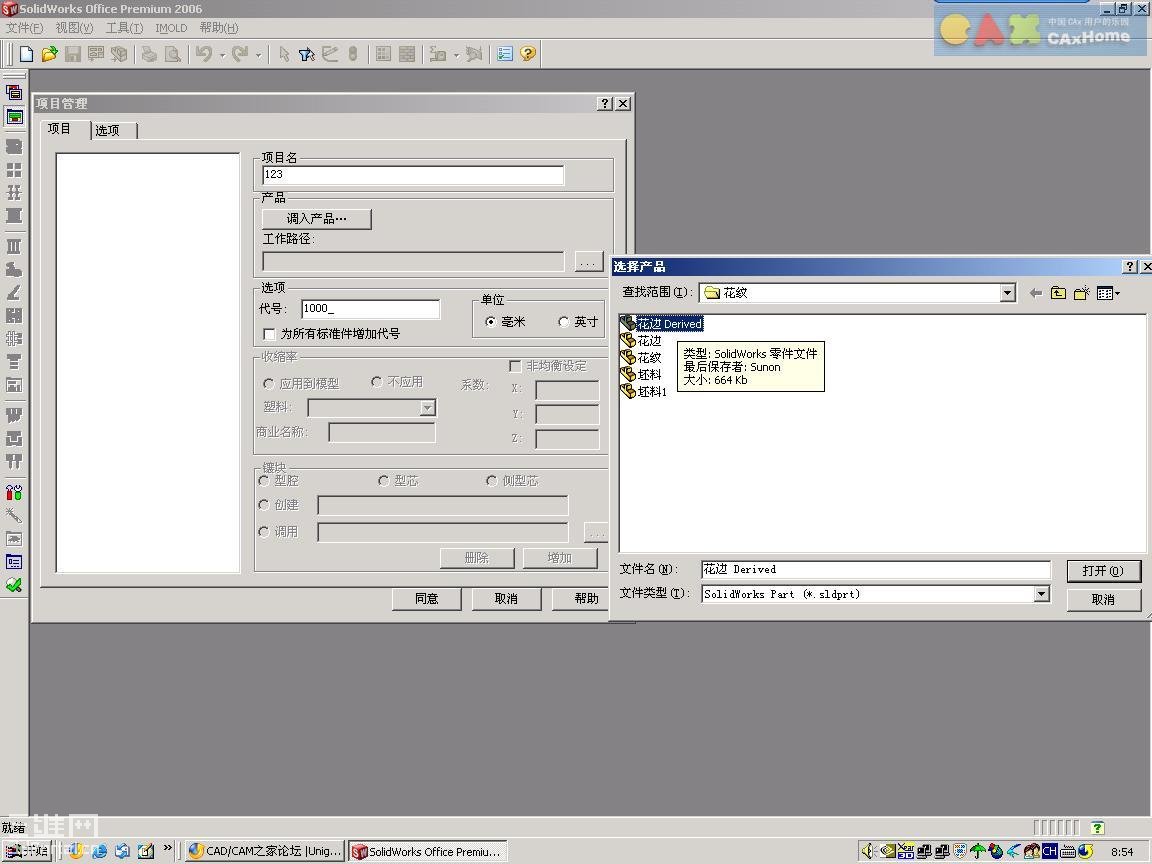Image resolution: width=1152 pixels, height=864 pixels.
Task: Select the 不应用 radio button
Action: point(376,382)
